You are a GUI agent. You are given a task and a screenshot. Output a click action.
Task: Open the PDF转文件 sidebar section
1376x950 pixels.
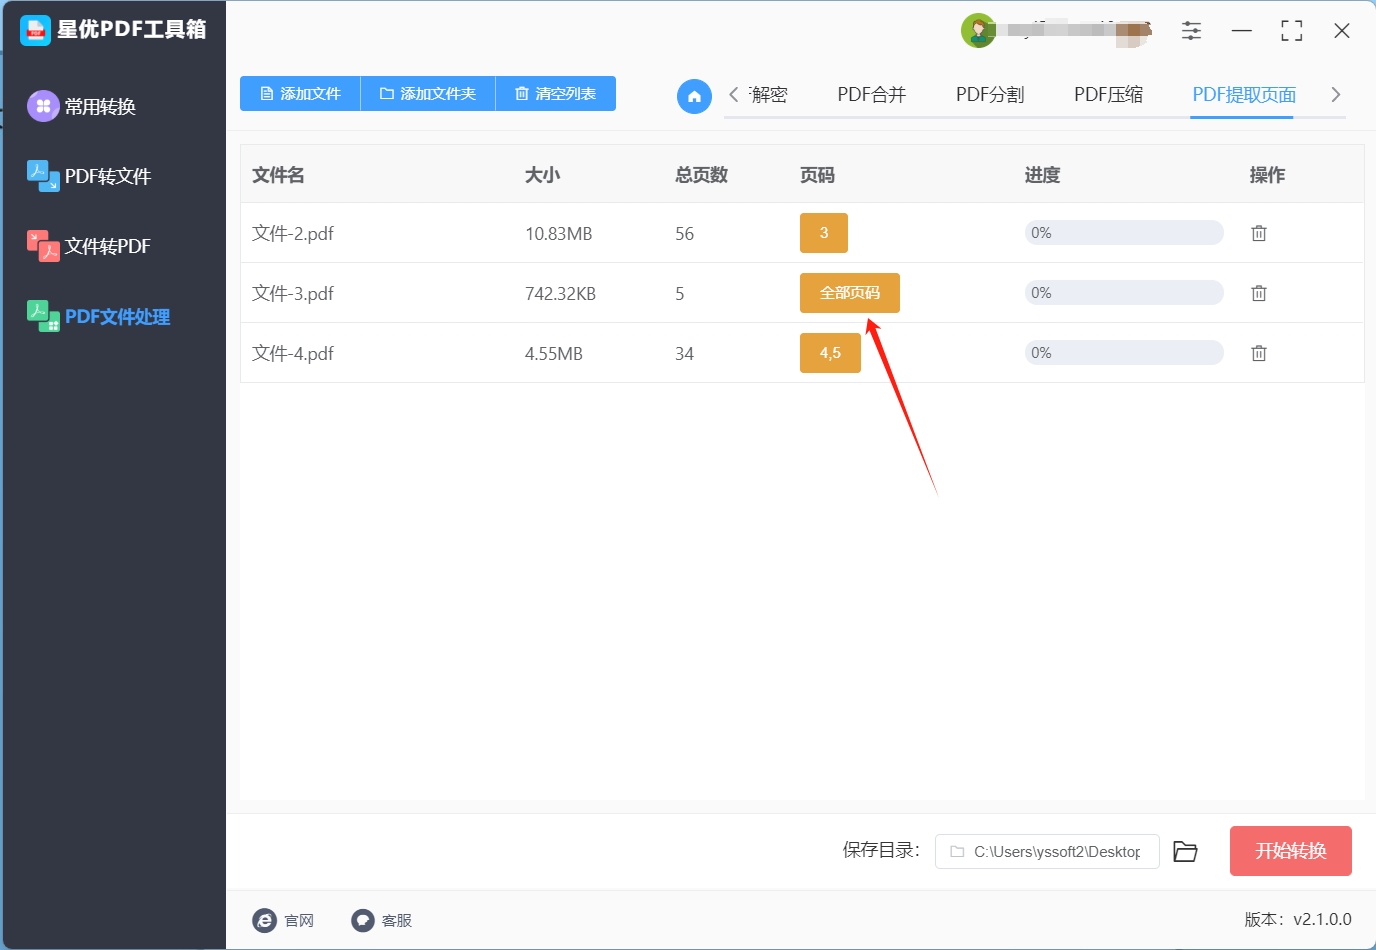click(89, 176)
